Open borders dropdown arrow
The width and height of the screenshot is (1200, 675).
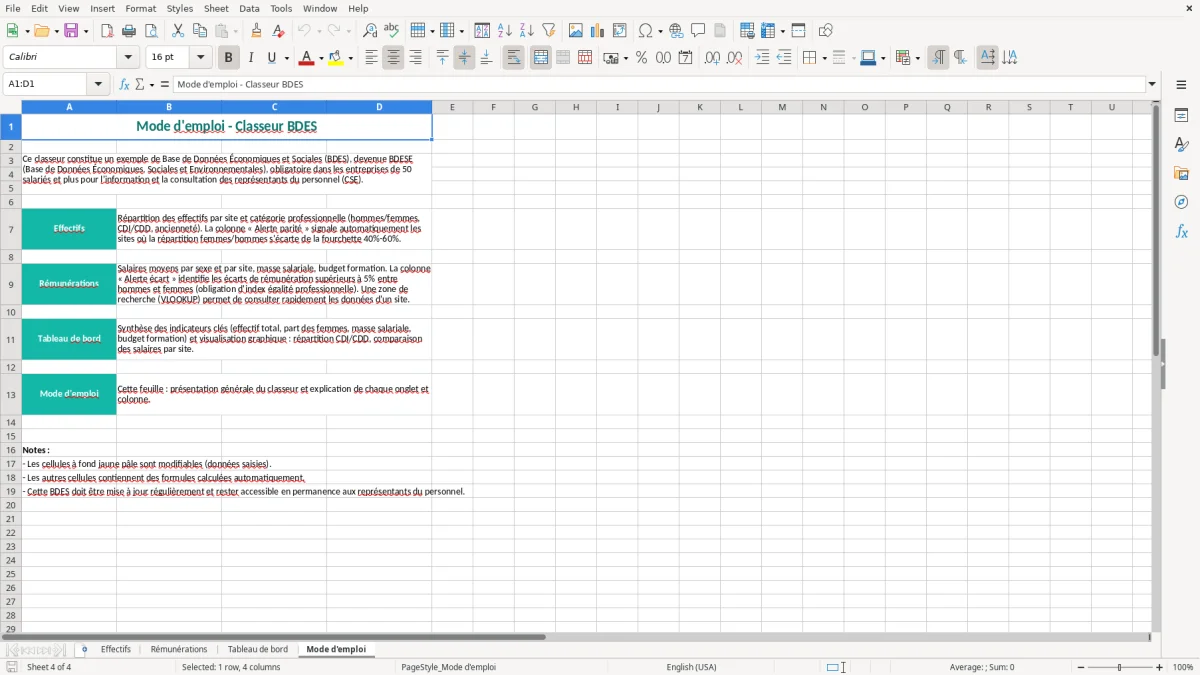click(x=823, y=58)
